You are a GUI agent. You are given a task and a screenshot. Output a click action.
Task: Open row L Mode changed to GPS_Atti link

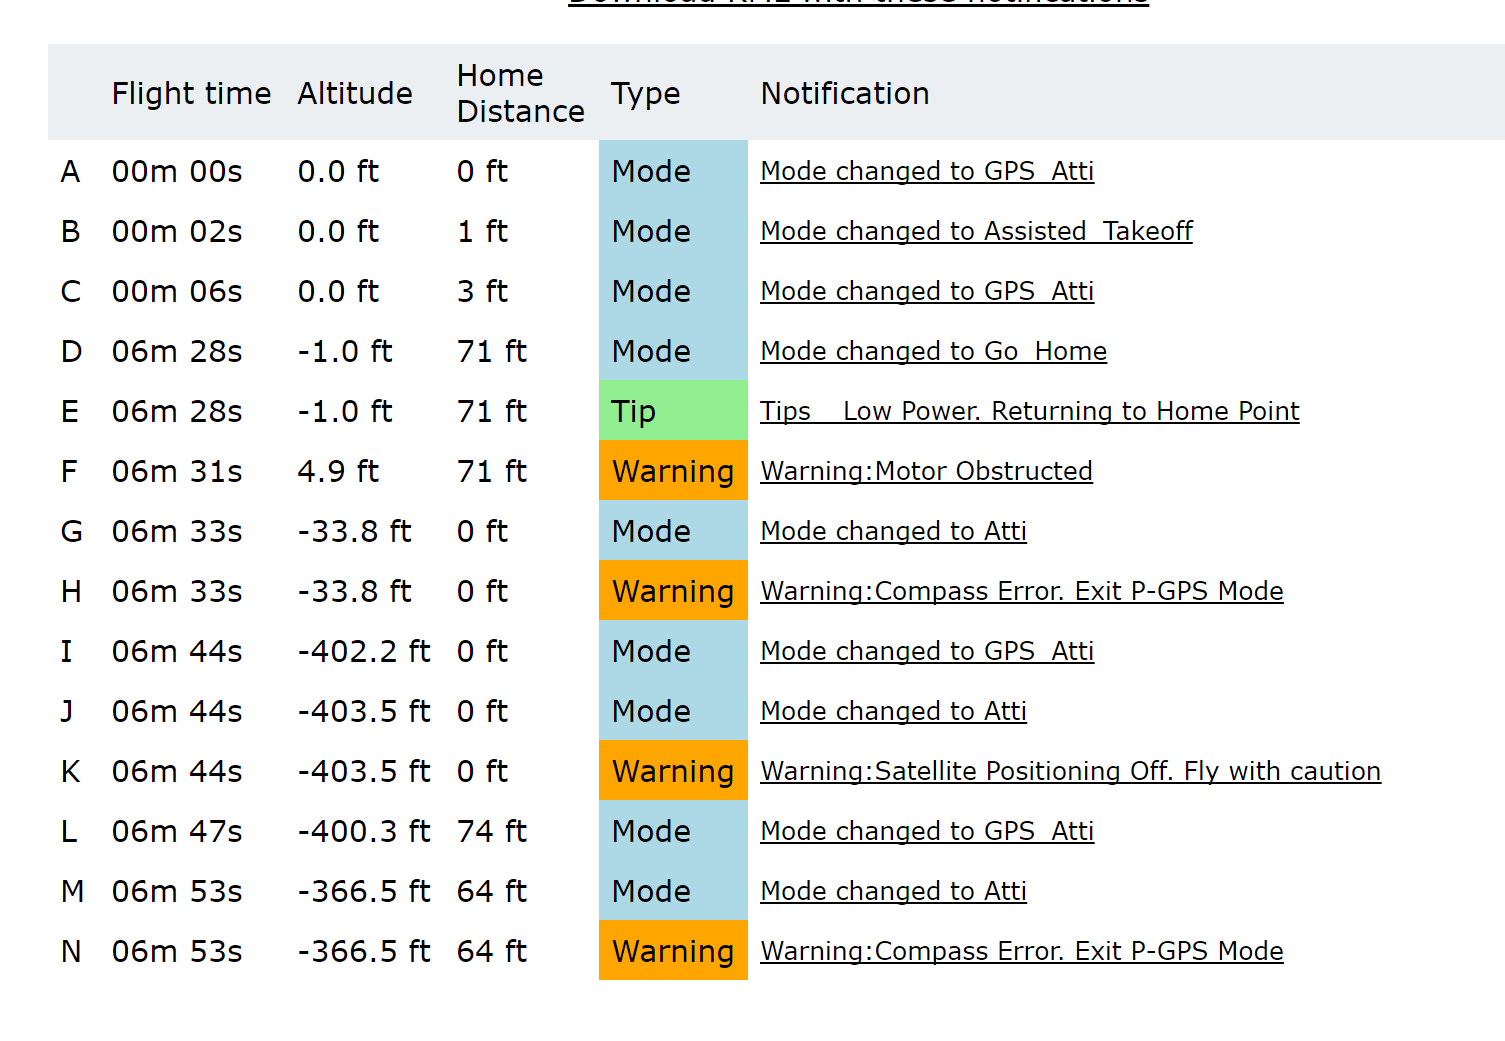[927, 831]
